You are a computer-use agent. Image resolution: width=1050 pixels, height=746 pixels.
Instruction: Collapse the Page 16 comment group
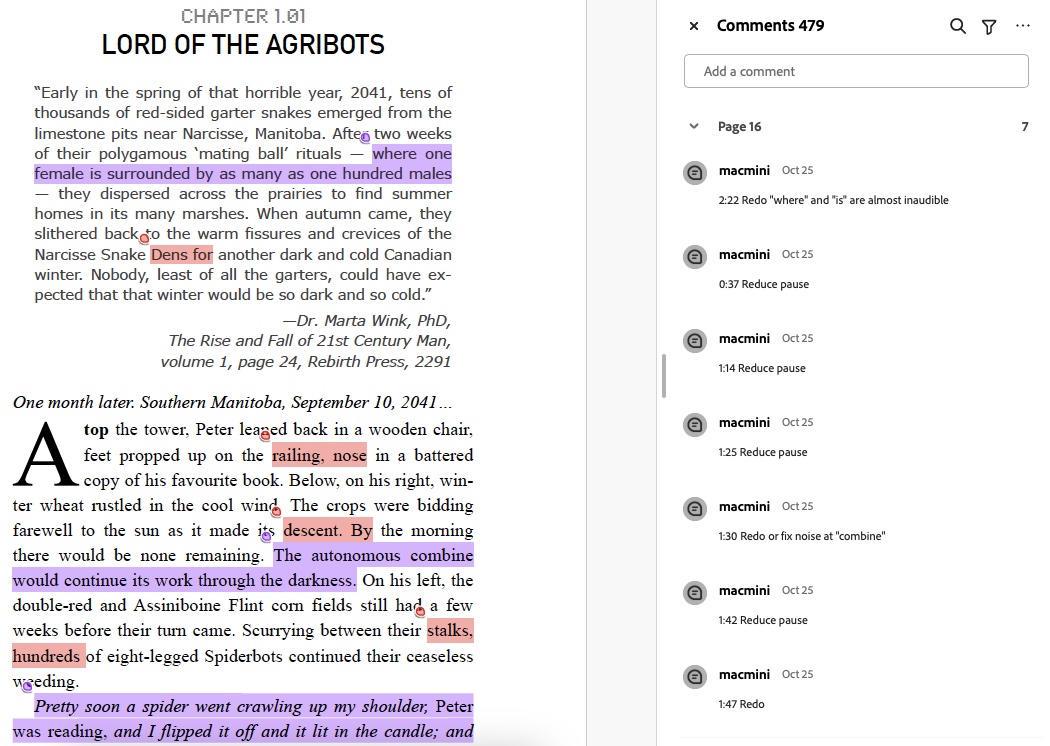tap(694, 127)
